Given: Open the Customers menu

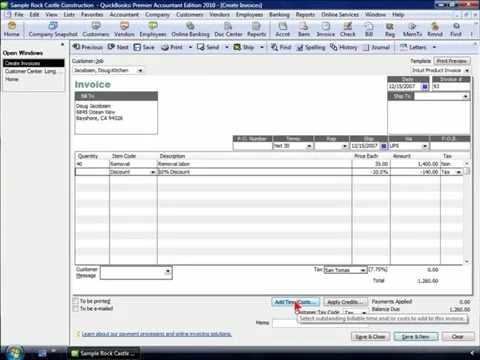Looking at the screenshot, I should click(x=189, y=15).
